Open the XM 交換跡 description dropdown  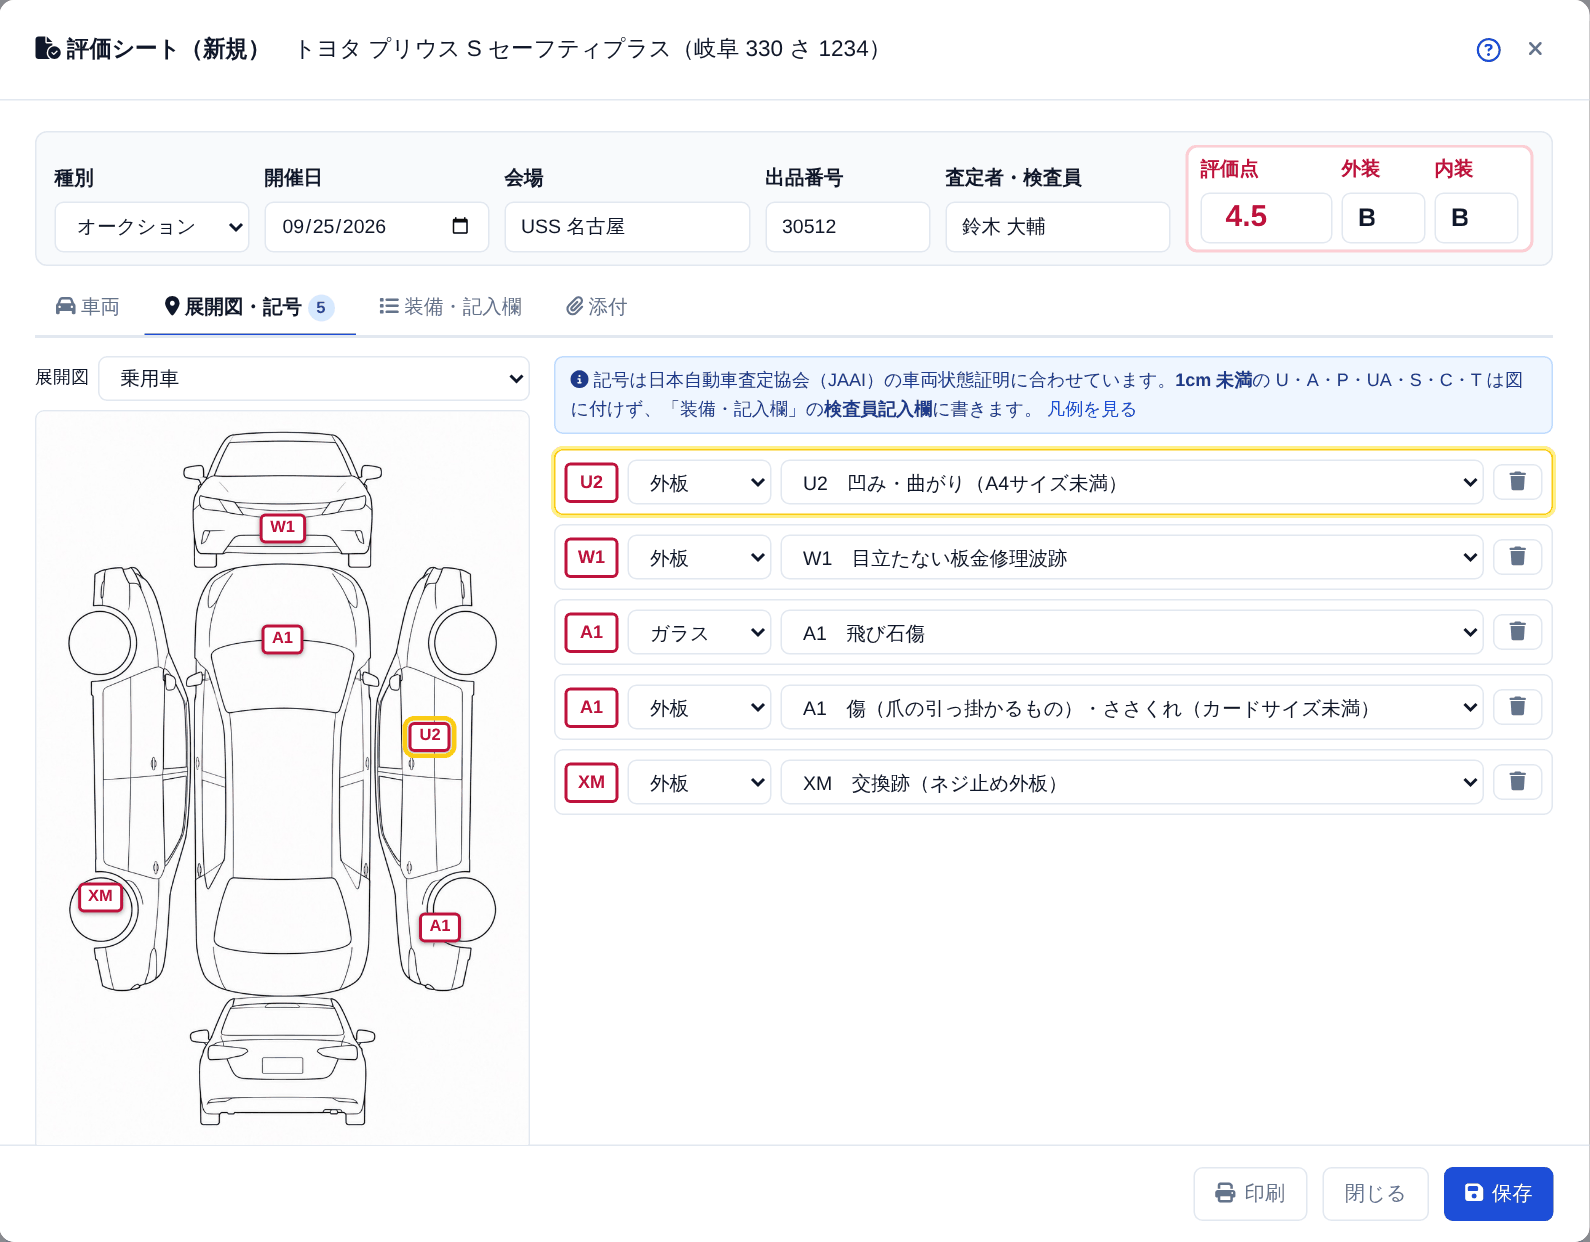(1133, 783)
